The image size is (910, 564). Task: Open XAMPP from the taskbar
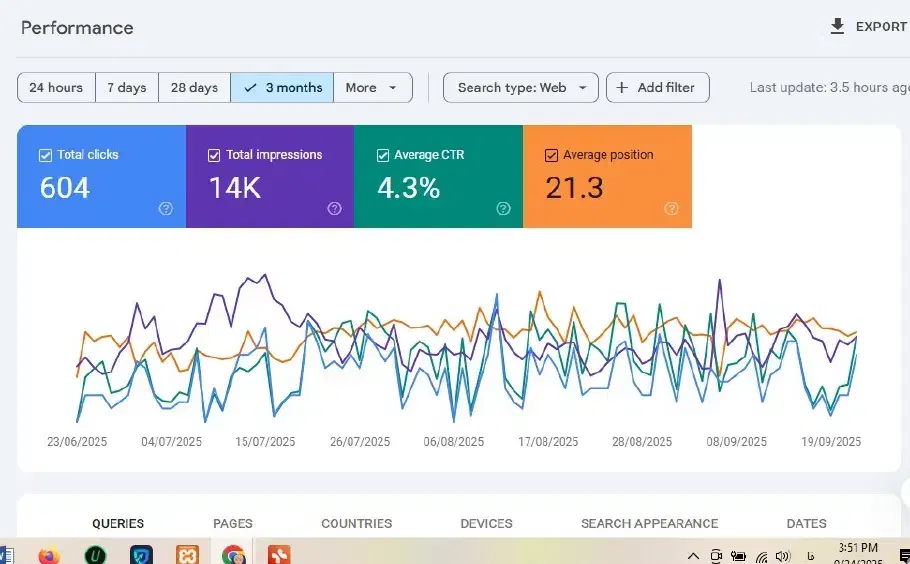[187, 555]
